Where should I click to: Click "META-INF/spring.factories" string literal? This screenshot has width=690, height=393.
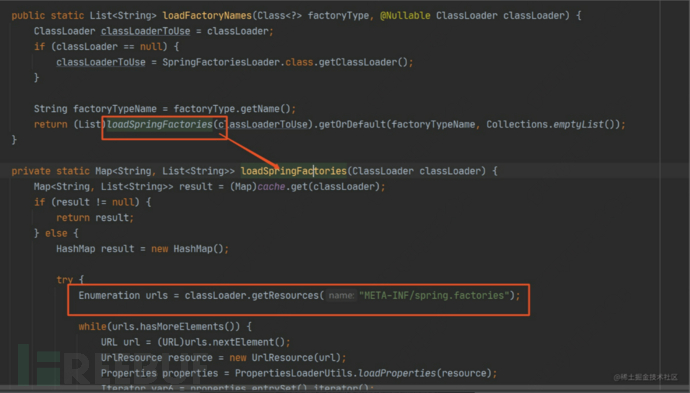click(434, 295)
